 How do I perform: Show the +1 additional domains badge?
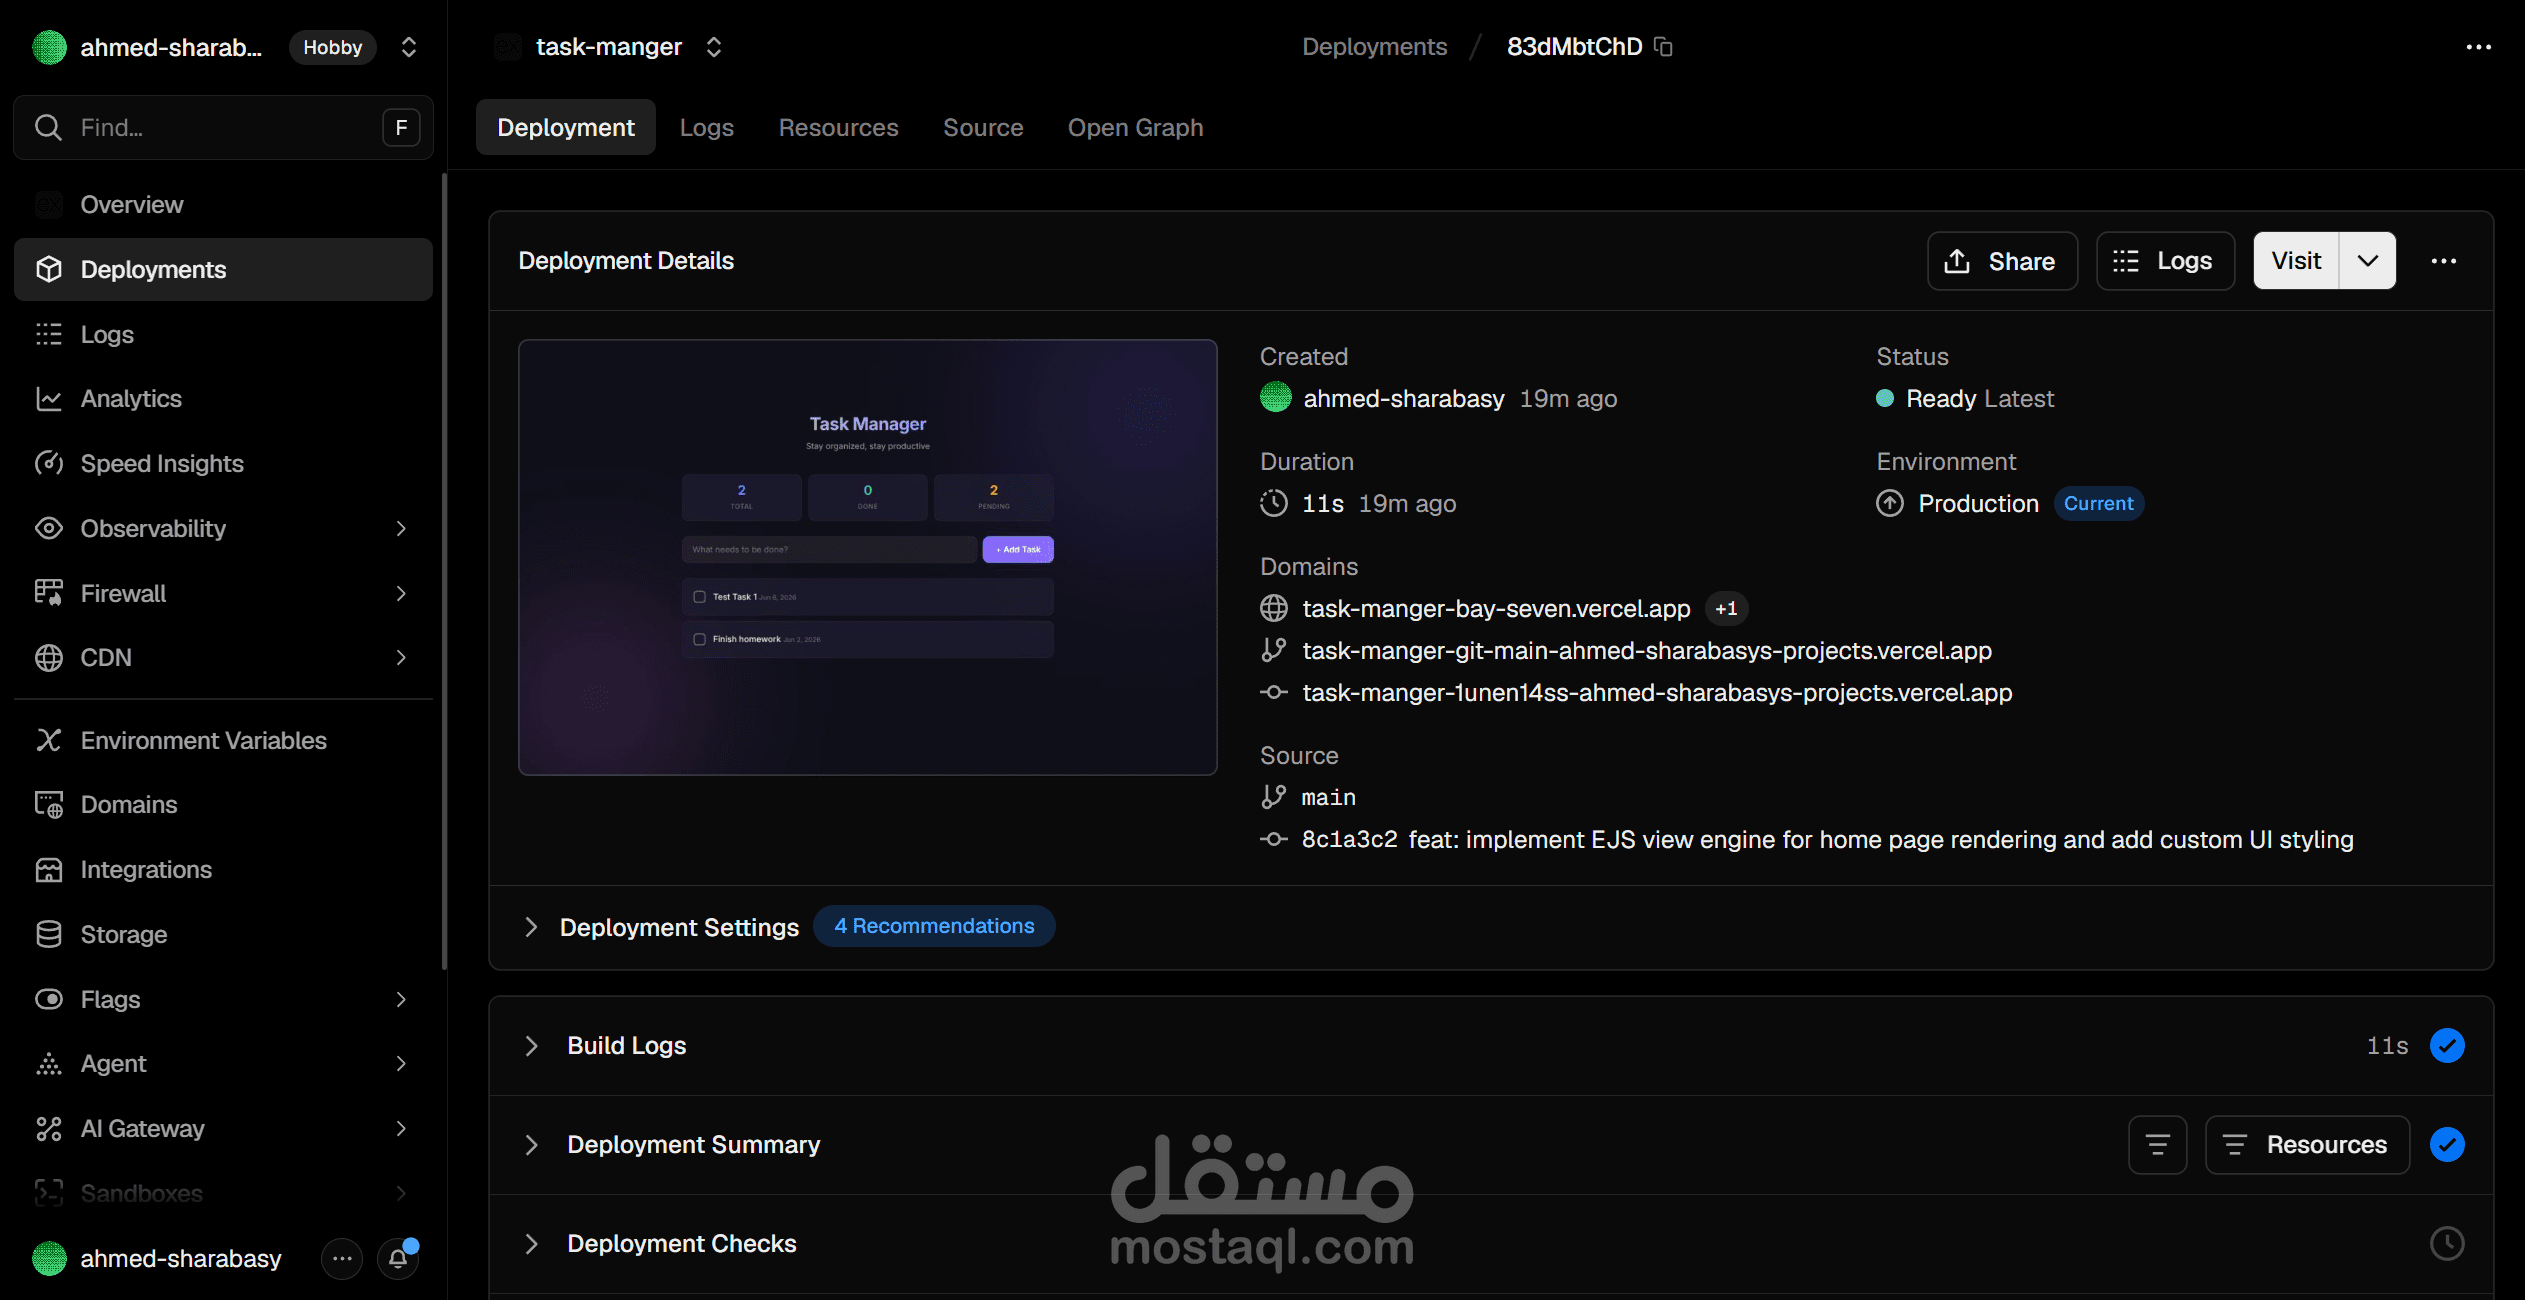pos(1726,609)
